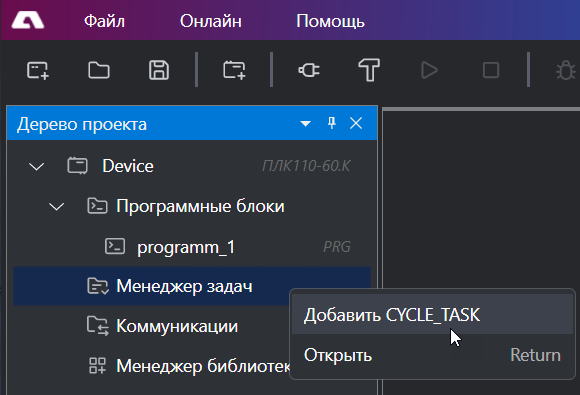Click the ПЛК110-60.К device label
The height and width of the screenshot is (395, 580).
click(306, 166)
